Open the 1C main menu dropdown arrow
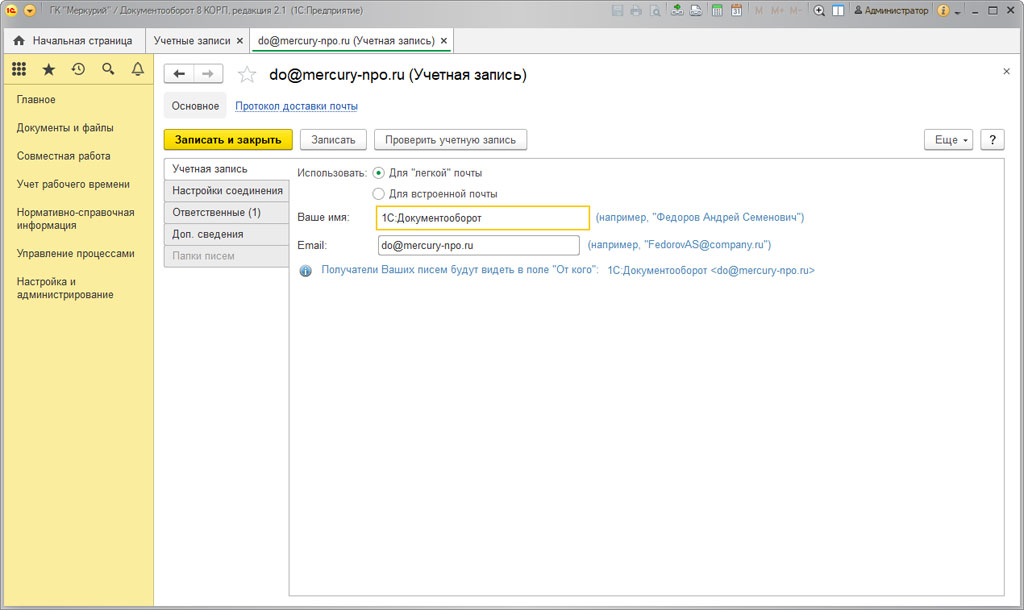Viewport: 1024px width, 610px height. pos(29,11)
